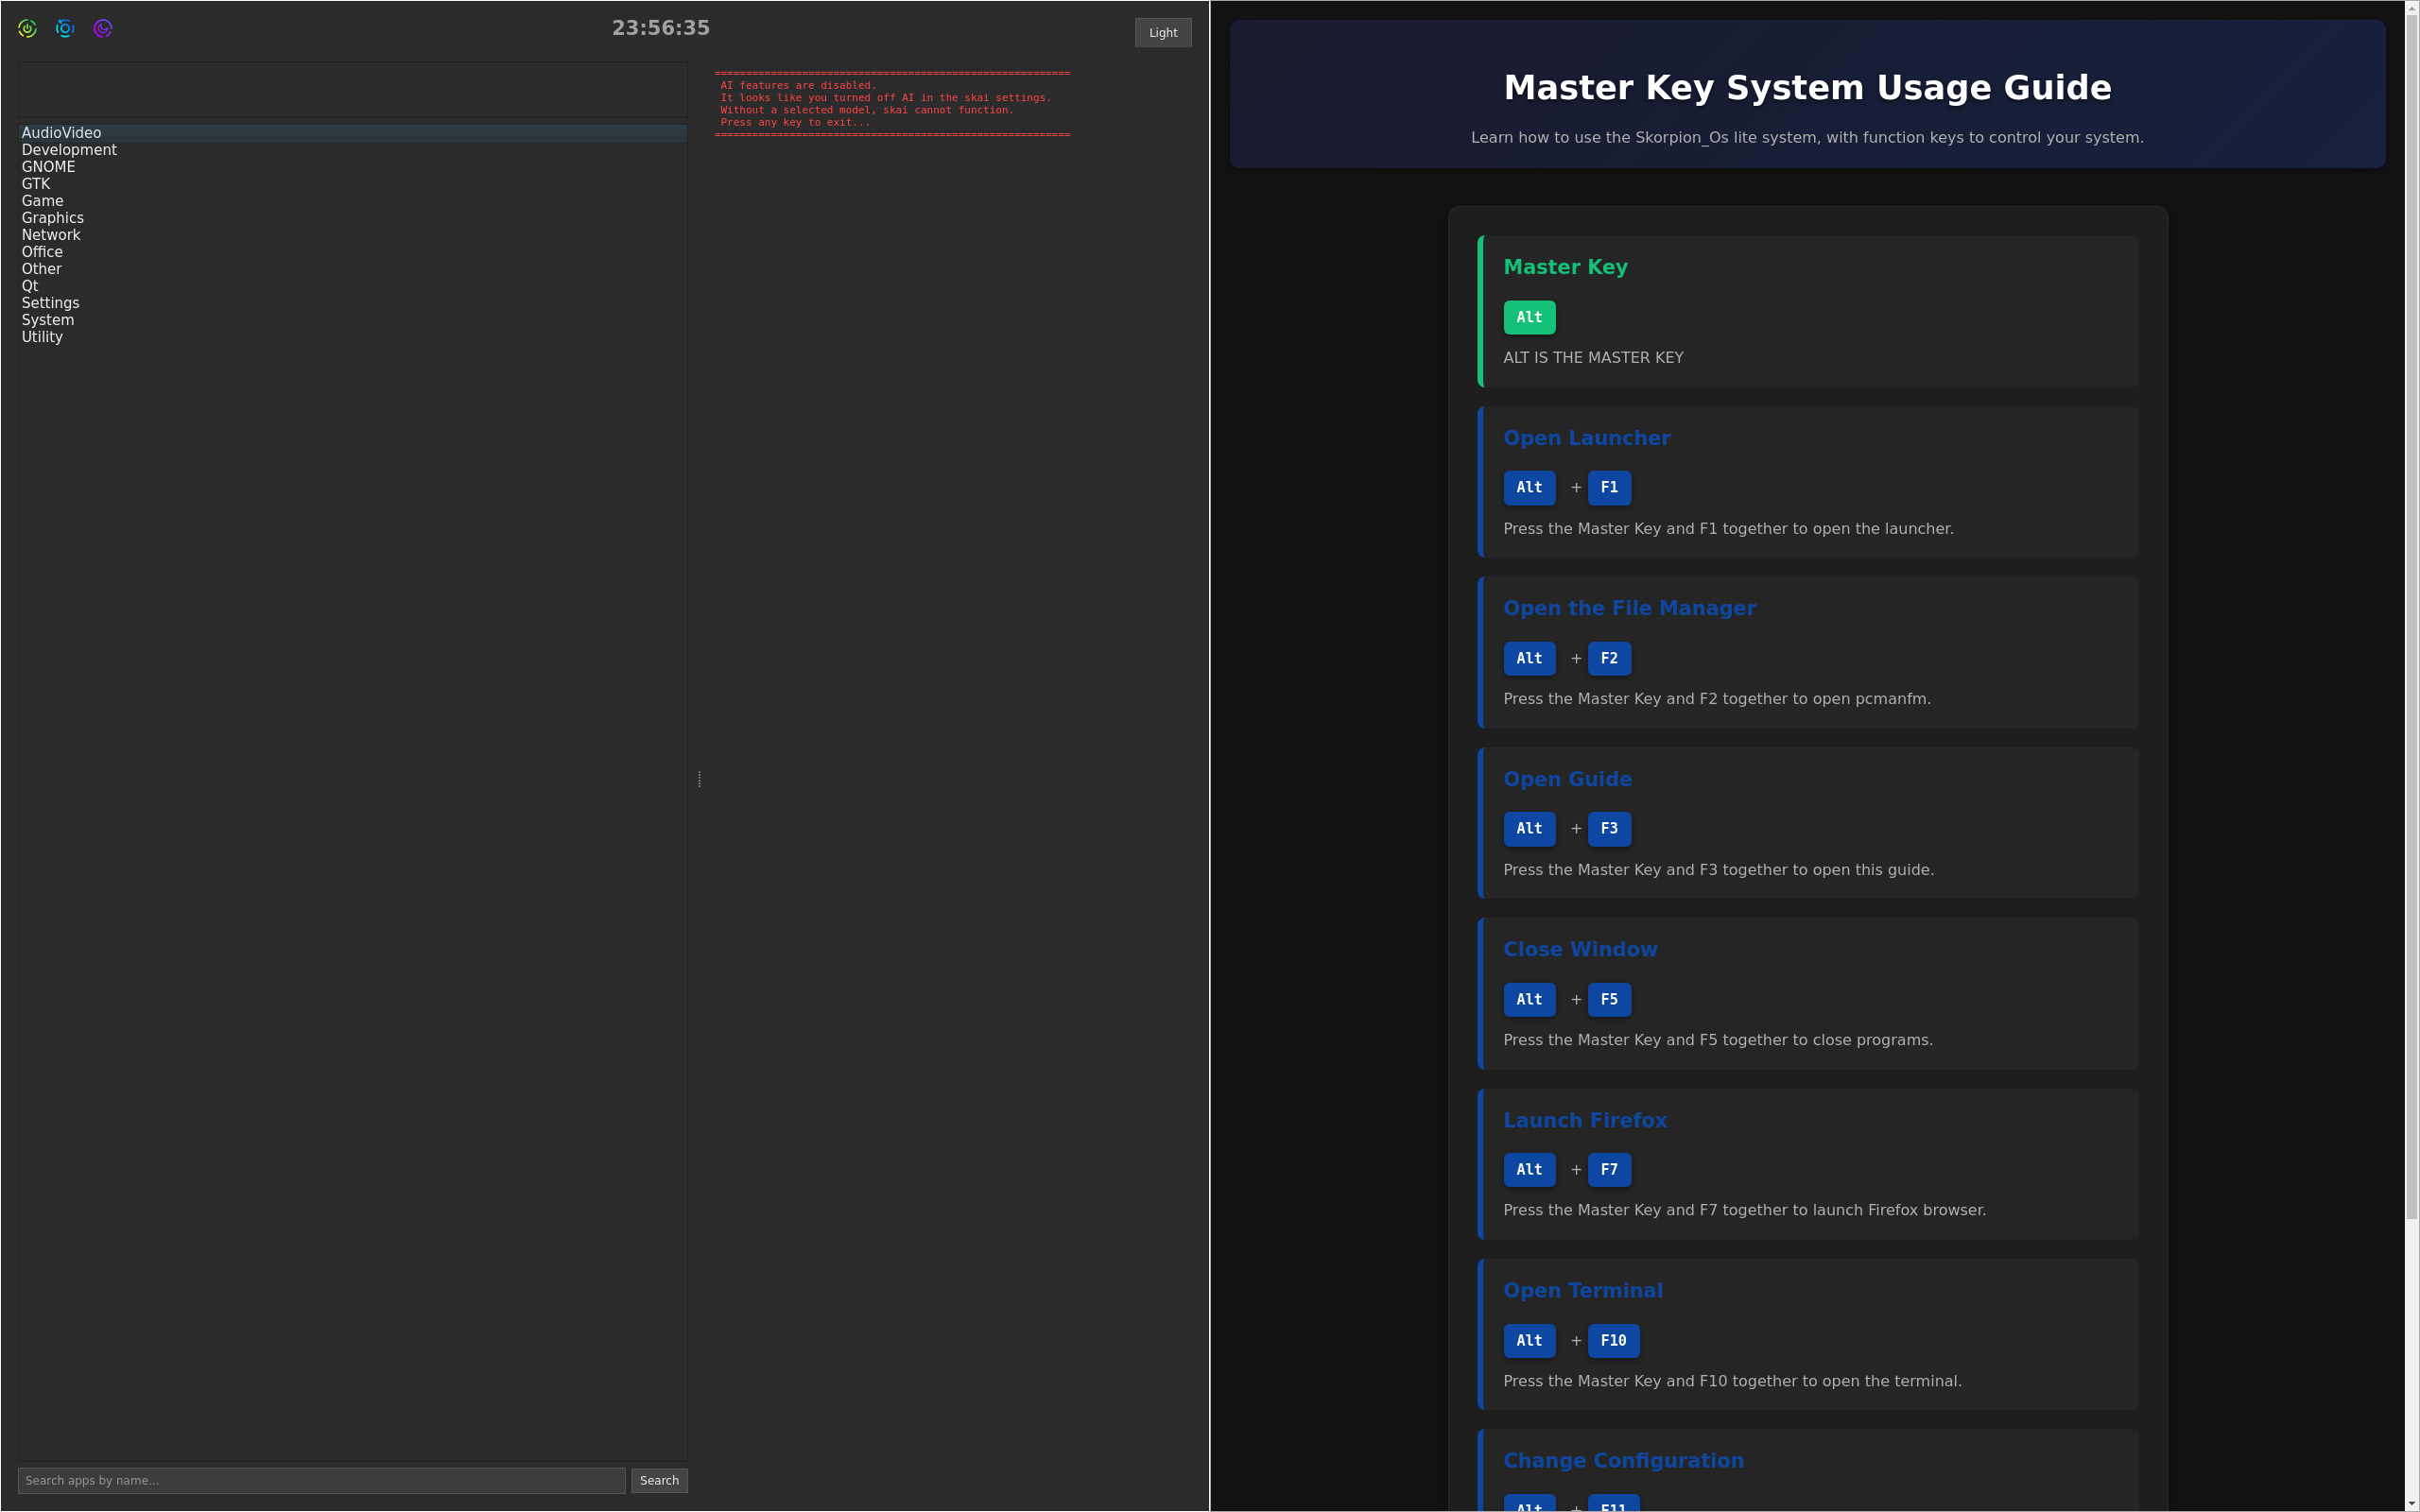Click the F2 key badge under File Manager
The image size is (2420, 1512).
(1609, 658)
